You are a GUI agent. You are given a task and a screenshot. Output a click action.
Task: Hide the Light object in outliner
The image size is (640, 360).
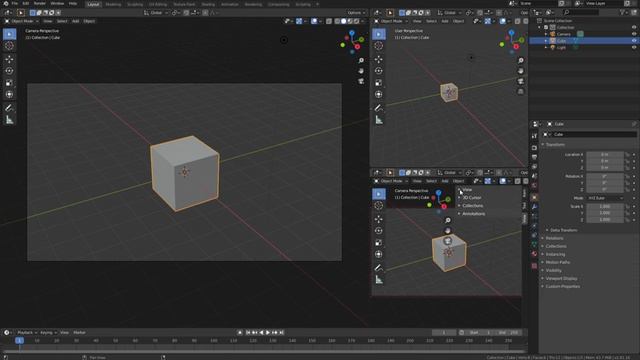coord(634,47)
